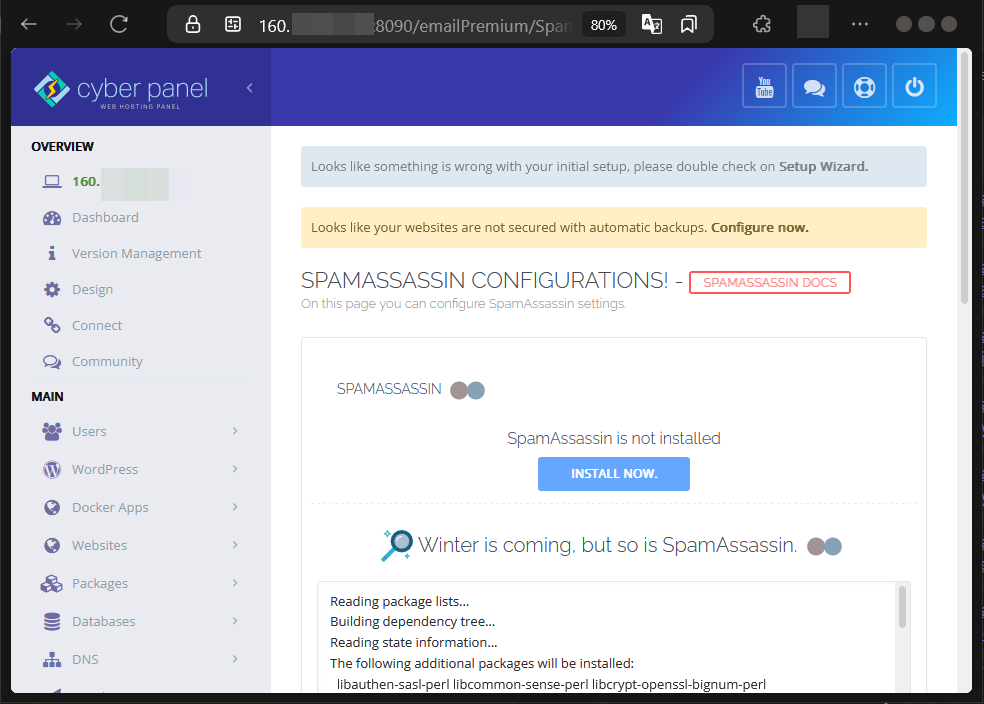Expand the Databases submenu chevron
This screenshot has height=704, width=984.
tap(235, 621)
